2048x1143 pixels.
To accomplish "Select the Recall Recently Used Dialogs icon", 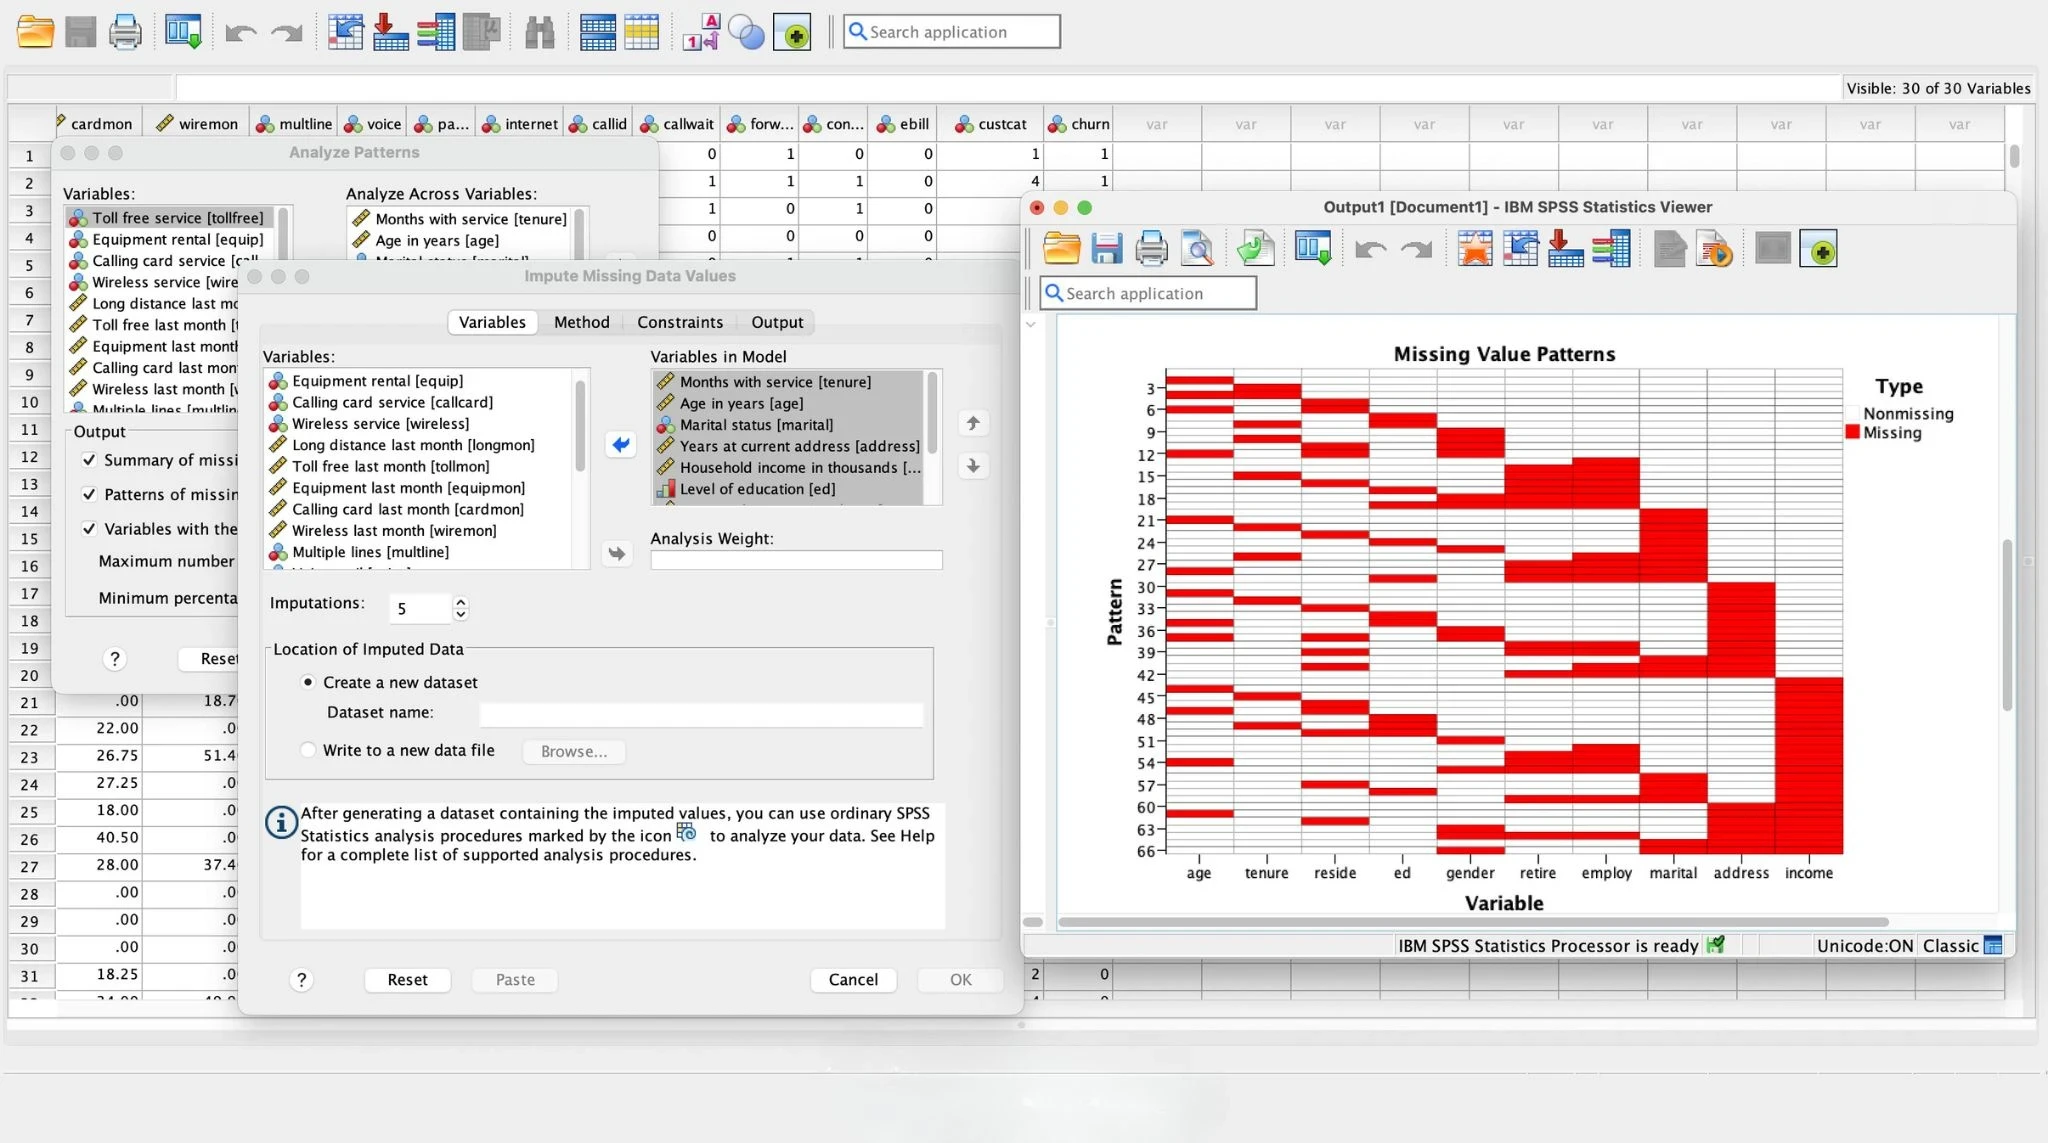I will click(184, 31).
